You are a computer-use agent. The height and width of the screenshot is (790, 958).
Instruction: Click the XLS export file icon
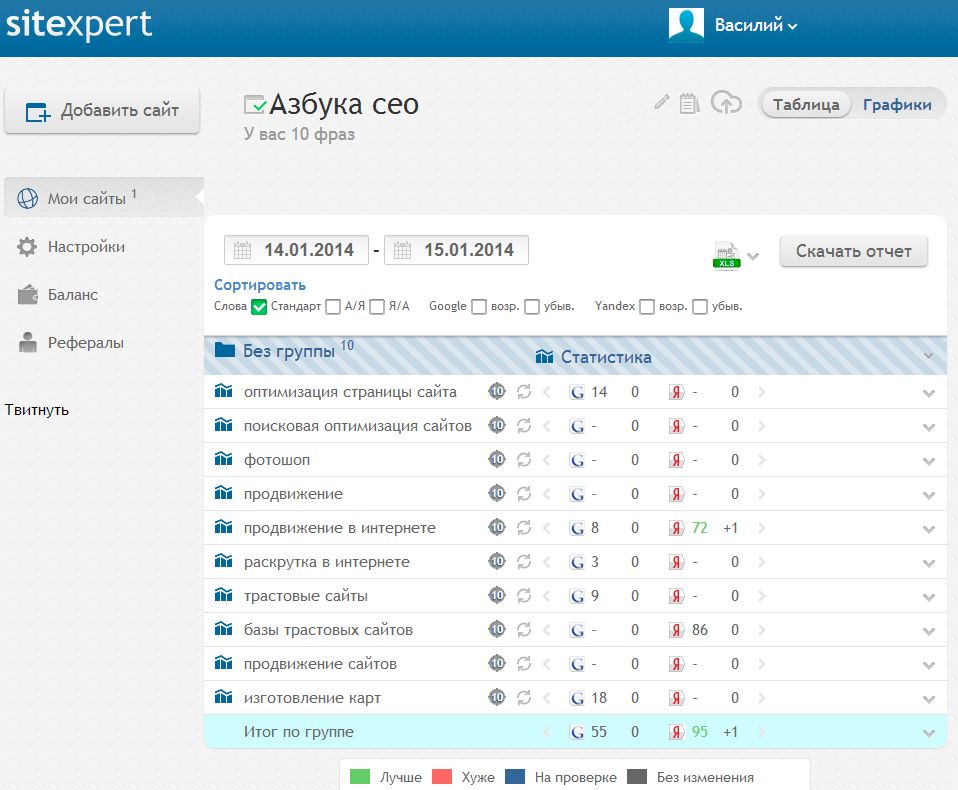[x=727, y=255]
